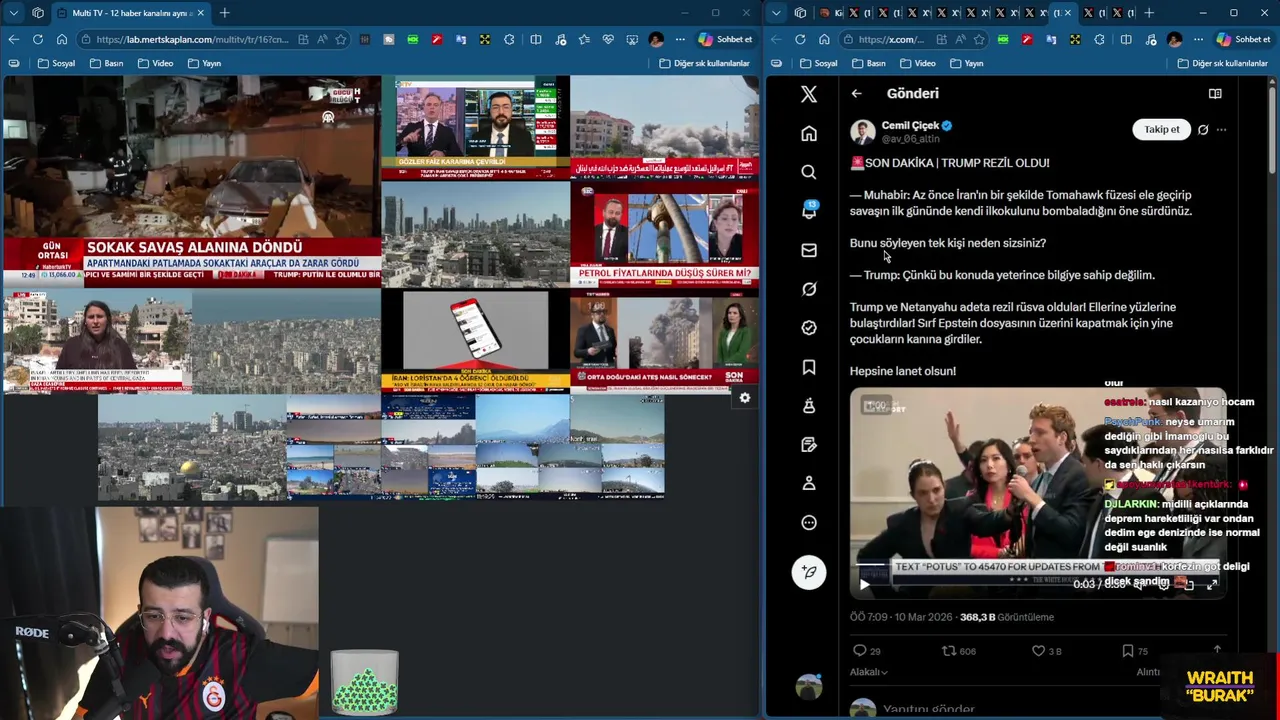Switch to first tab in X browser
The width and height of the screenshot is (1280, 720).
[831, 13]
